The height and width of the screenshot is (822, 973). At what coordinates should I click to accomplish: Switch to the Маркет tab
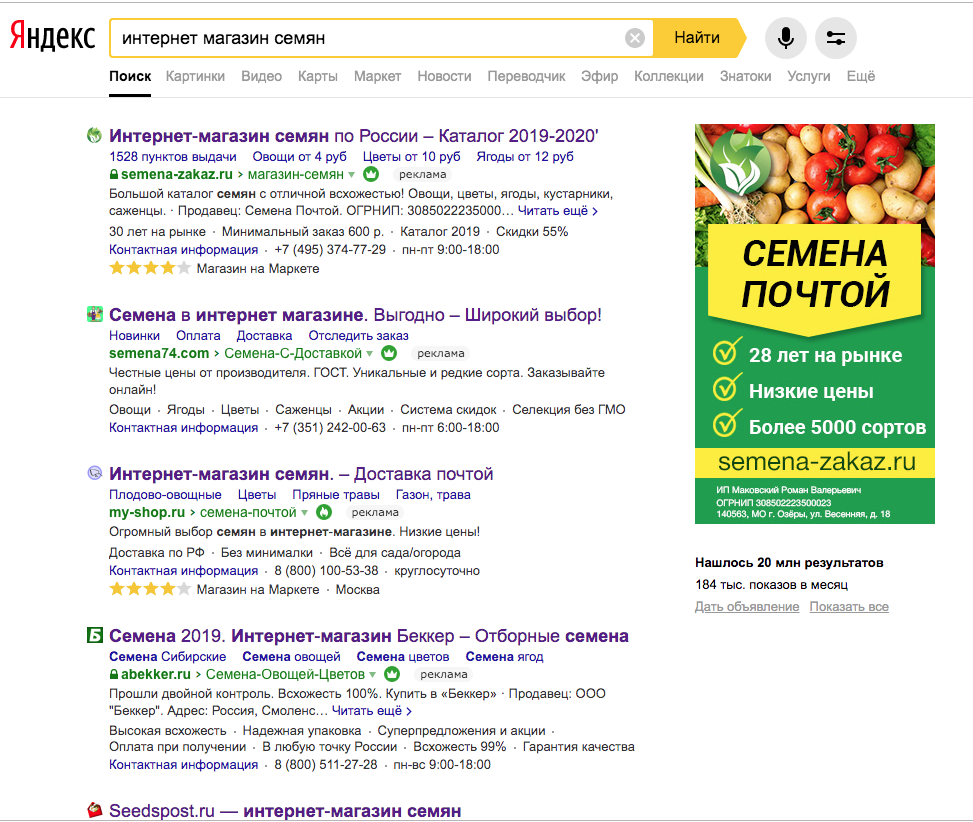point(377,76)
